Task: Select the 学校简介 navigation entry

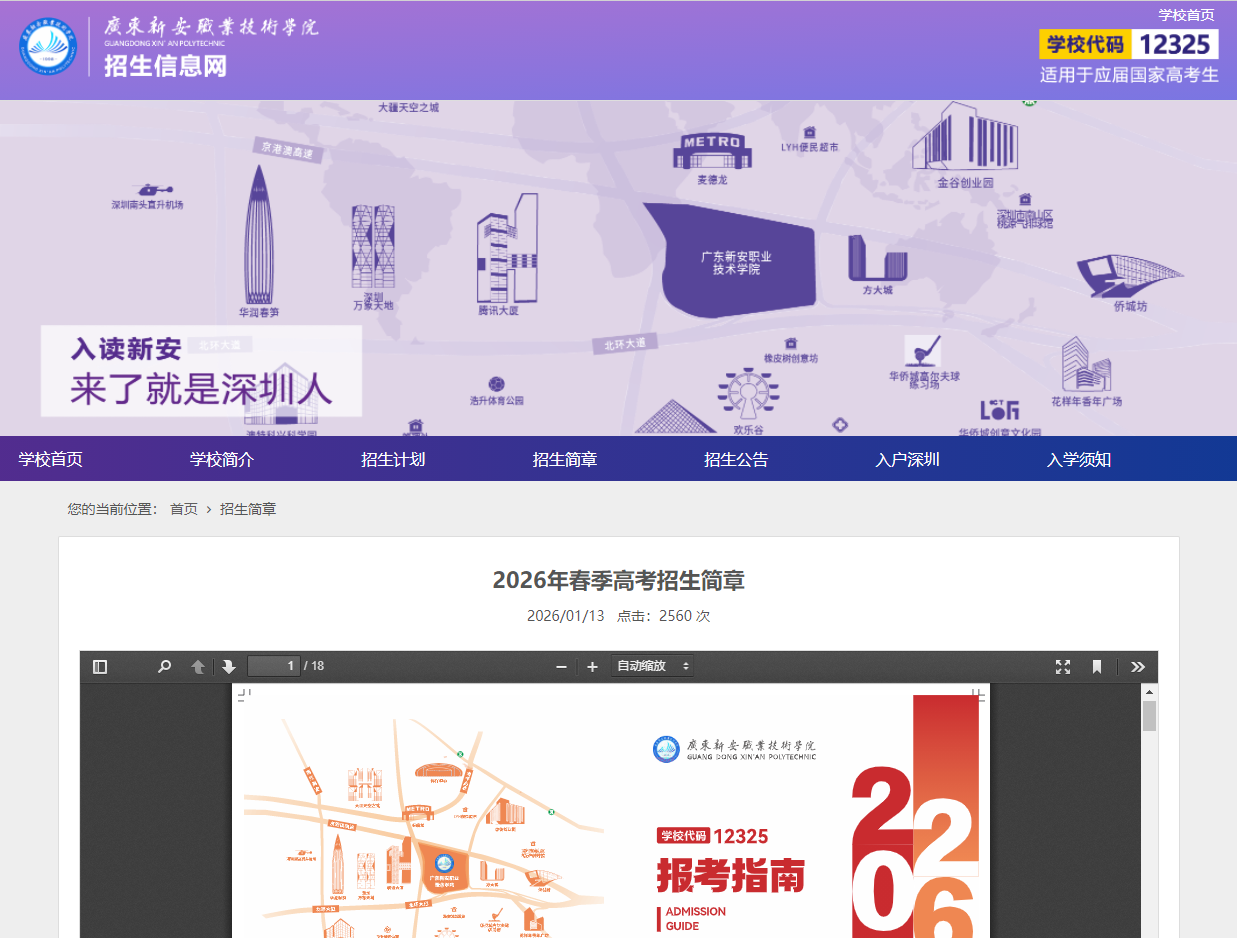Action: click(221, 458)
